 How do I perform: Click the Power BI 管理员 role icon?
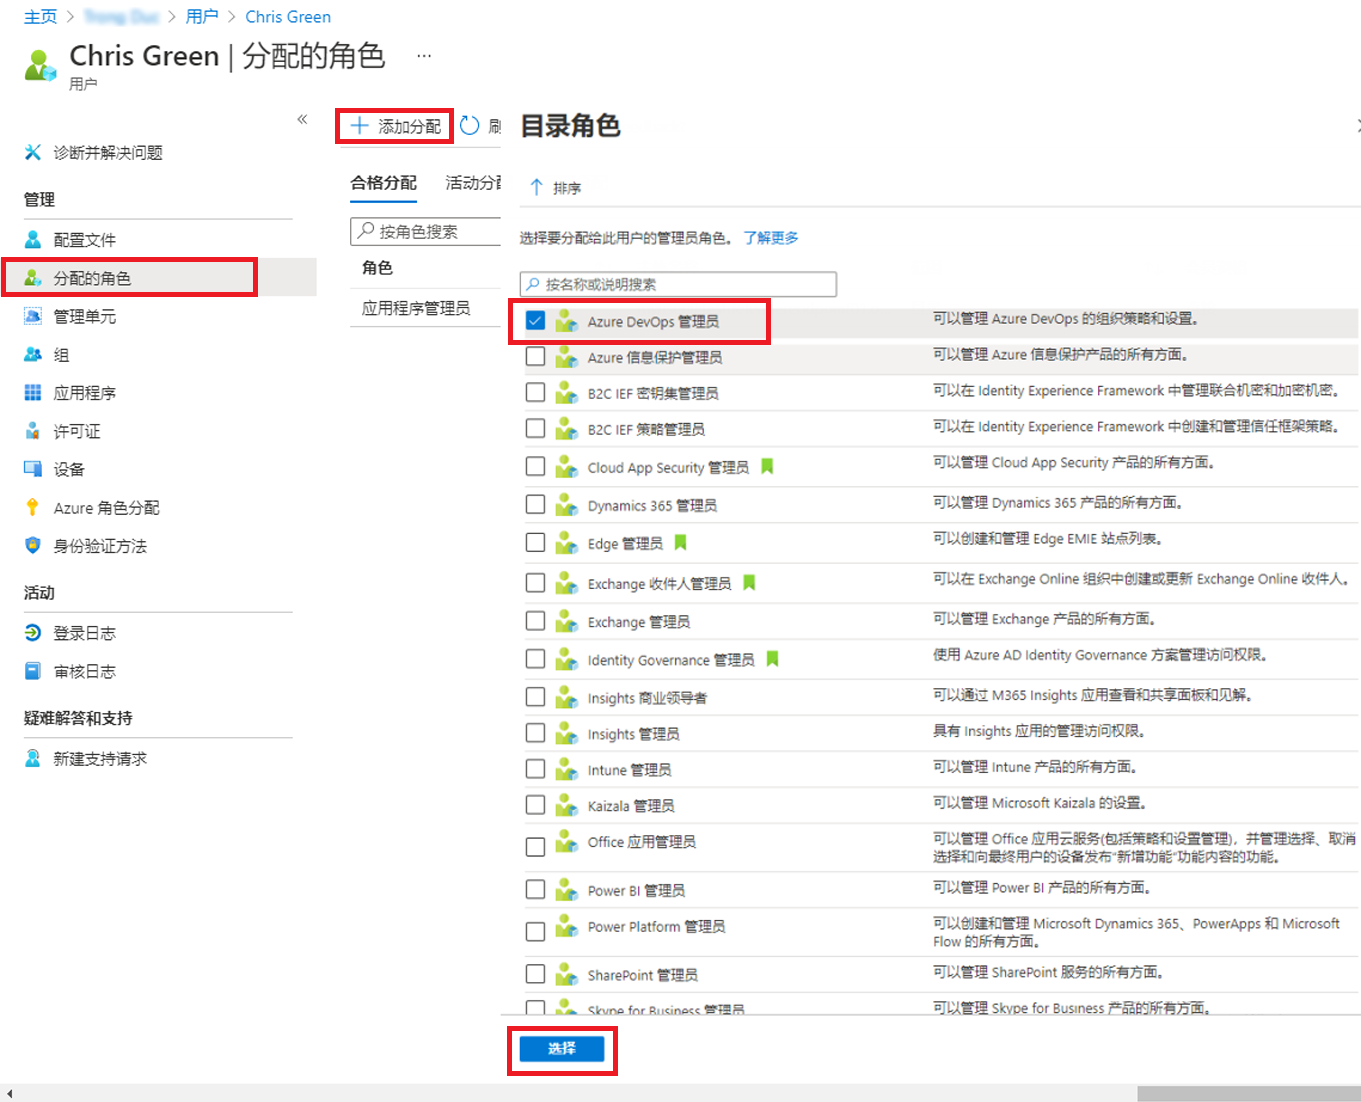point(567,889)
